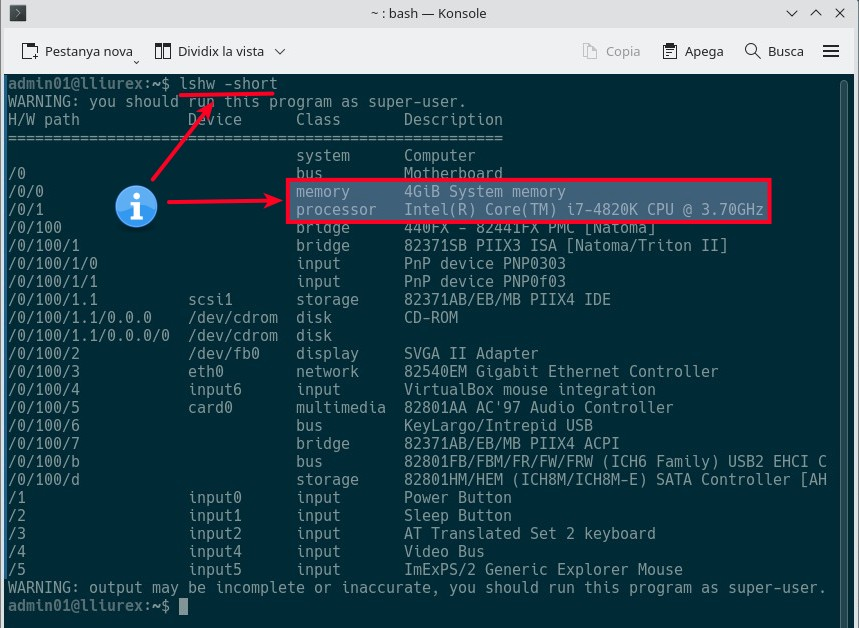This screenshot has height=628, width=859.
Task: Click the underlined 'lshw -short' command text
Action: pyautogui.click(x=229, y=83)
